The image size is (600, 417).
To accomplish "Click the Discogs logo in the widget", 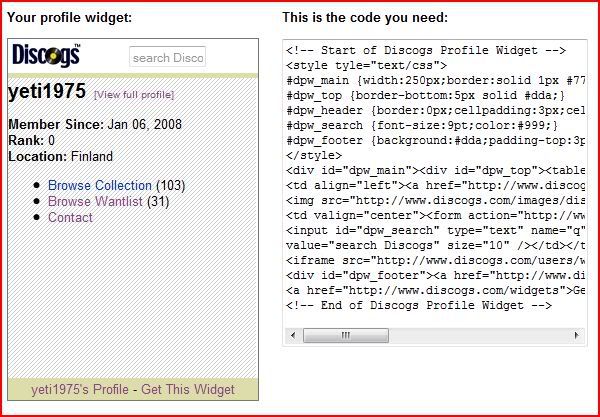I will [x=46, y=55].
